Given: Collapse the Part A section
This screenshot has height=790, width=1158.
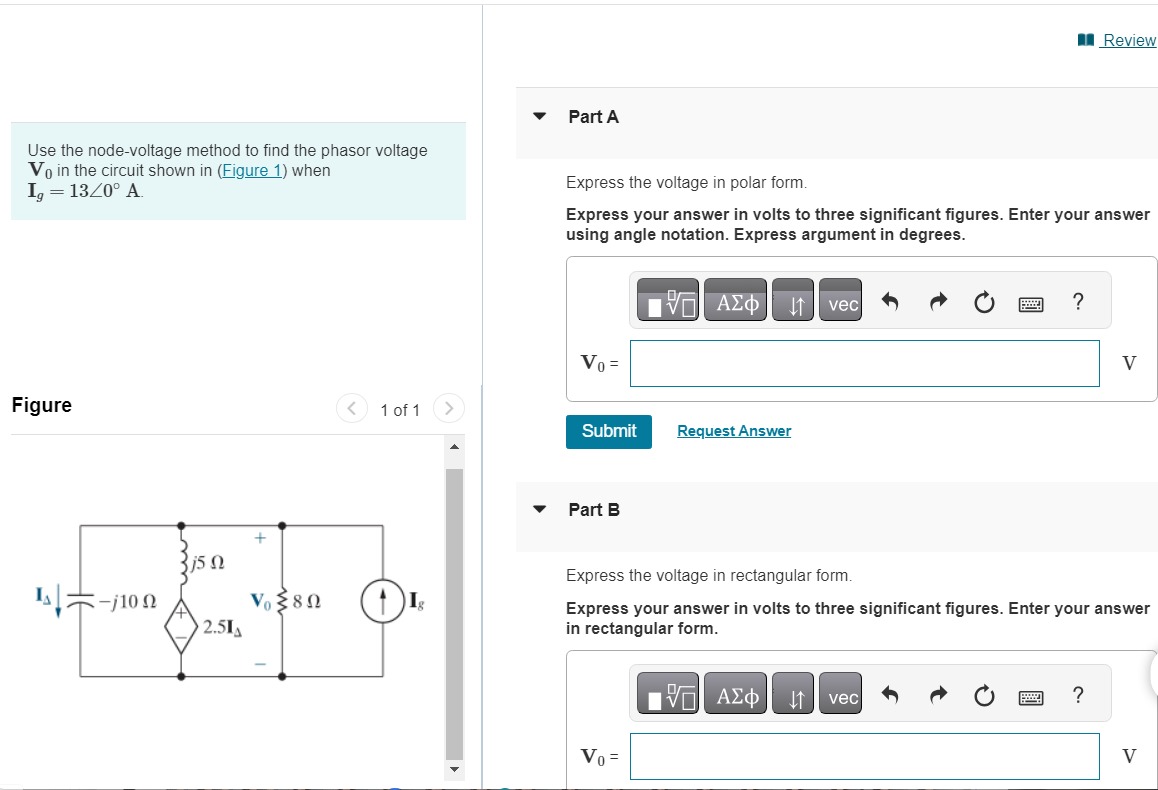Looking at the screenshot, I should [x=539, y=116].
